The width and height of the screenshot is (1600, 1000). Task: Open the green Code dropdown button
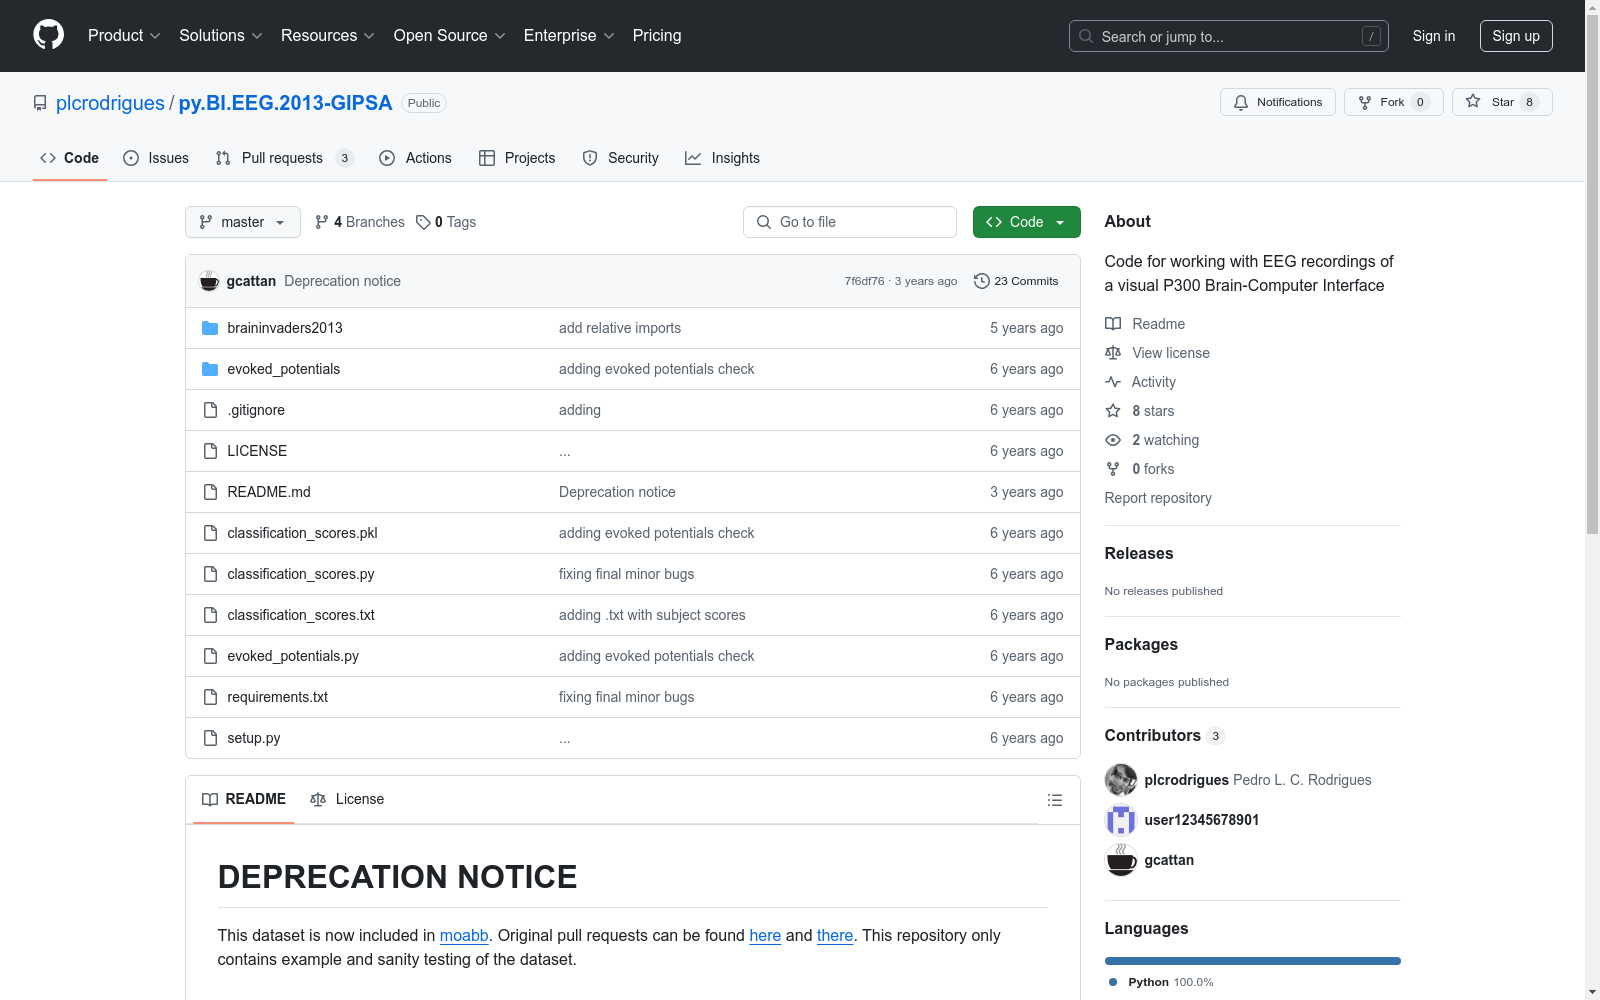[x=1027, y=222]
